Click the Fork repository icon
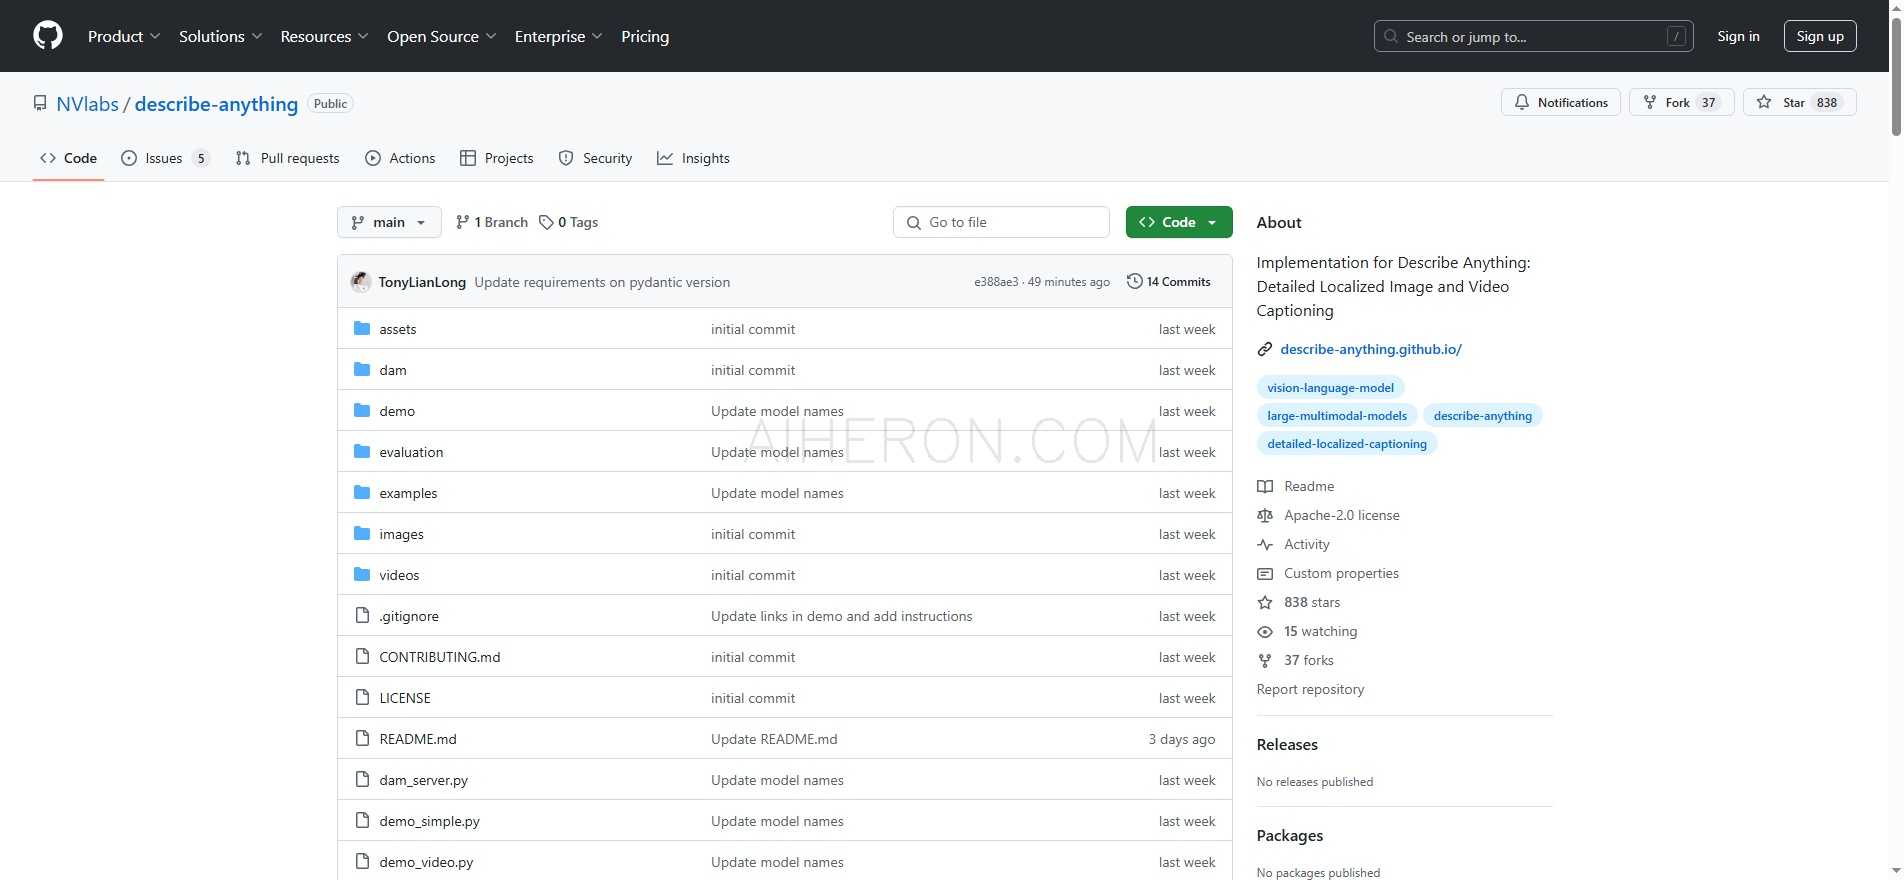Viewport: 1904px width, 880px height. point(1650,102)
